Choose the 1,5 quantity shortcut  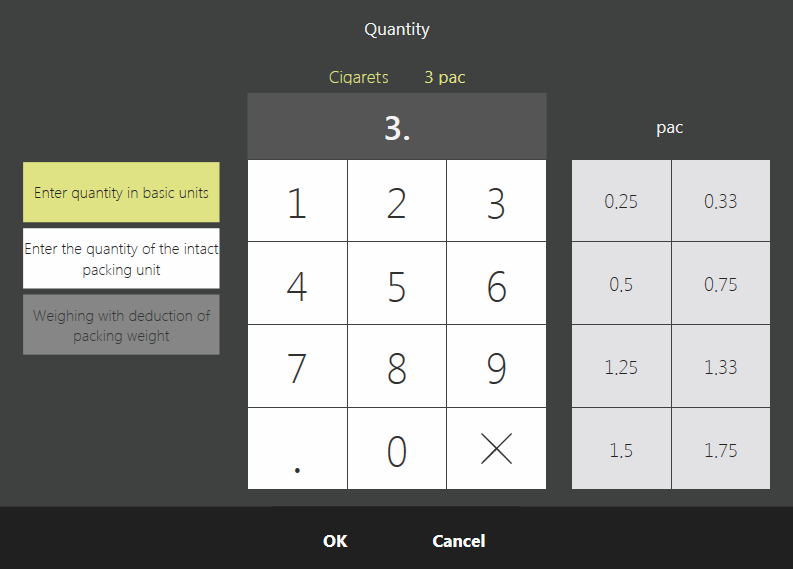pyautogui.click(x=621, y=450)
